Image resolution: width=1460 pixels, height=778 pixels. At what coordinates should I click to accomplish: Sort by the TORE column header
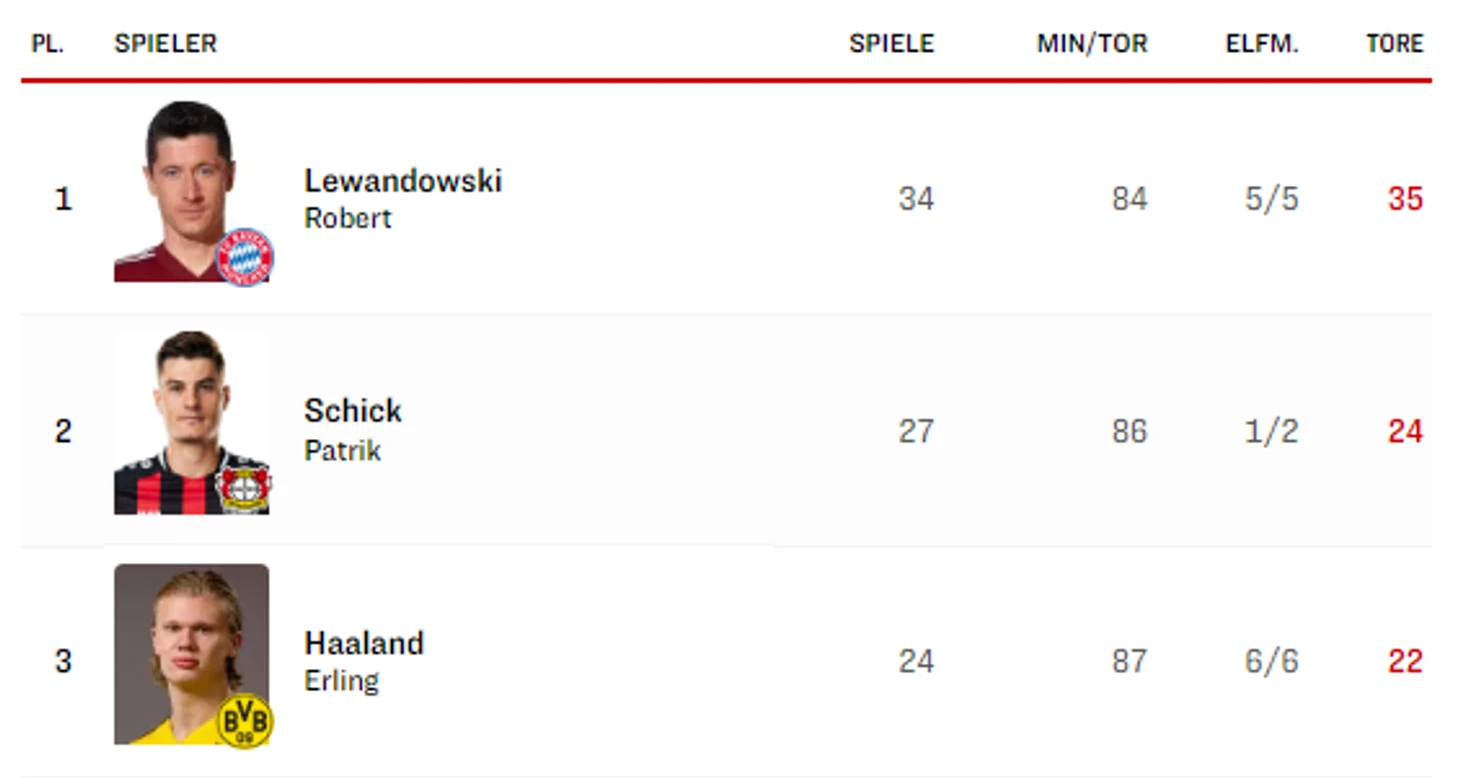(x=1395, y=44)
